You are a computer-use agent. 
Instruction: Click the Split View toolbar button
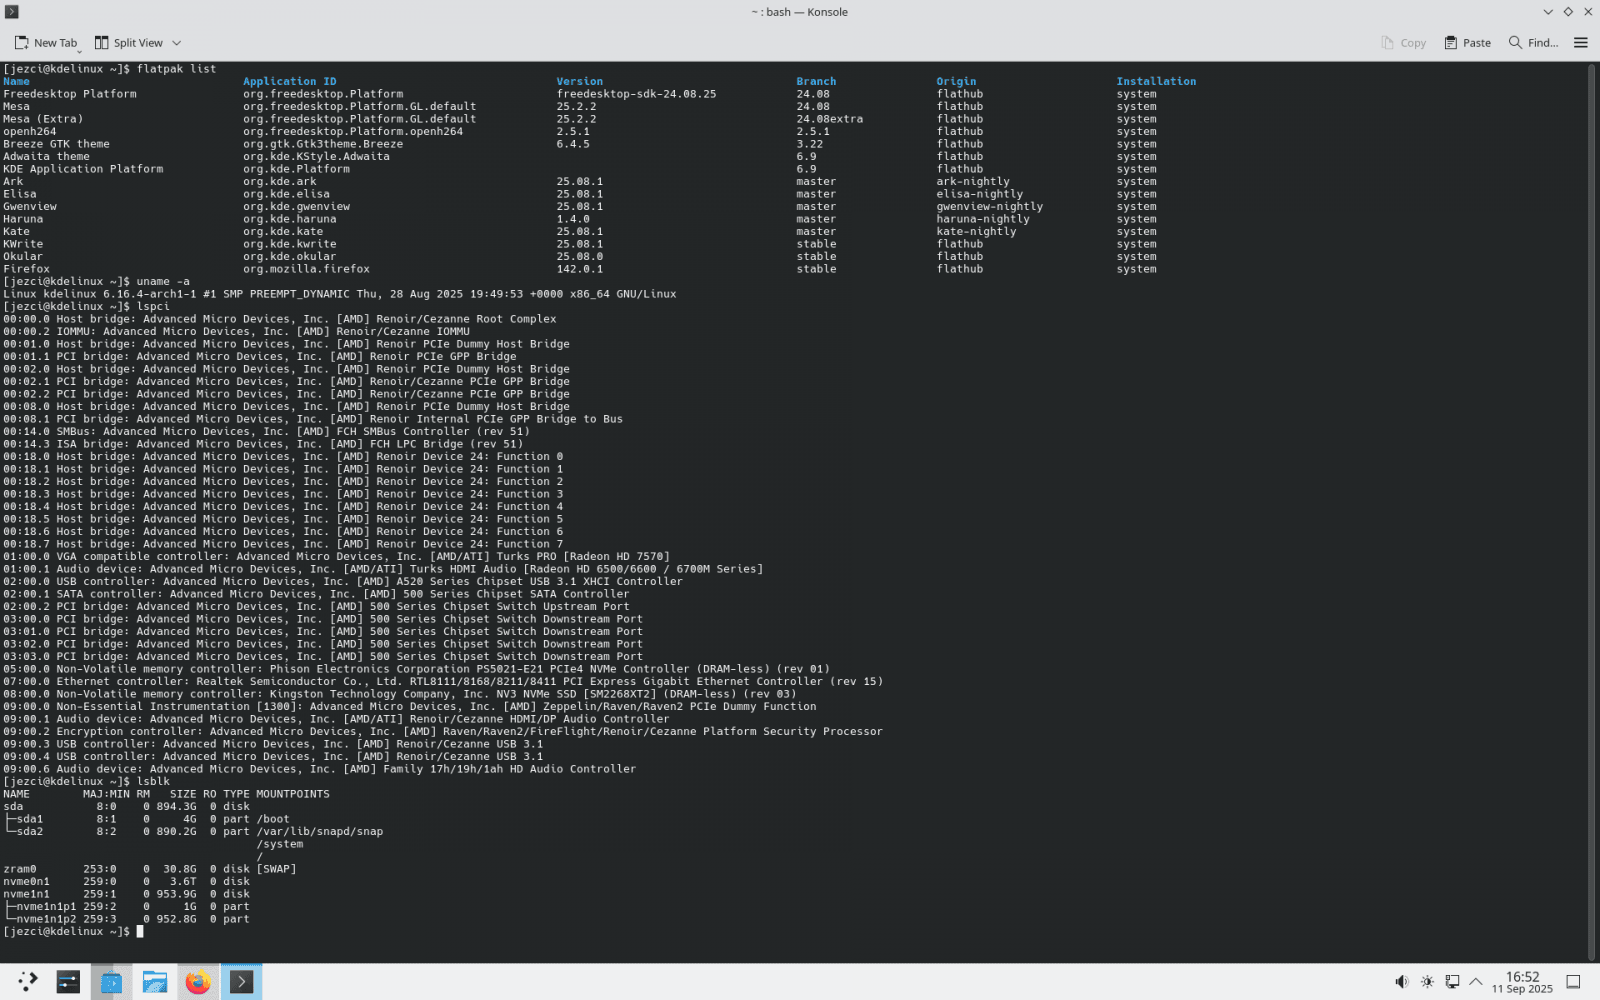point(128,43)
